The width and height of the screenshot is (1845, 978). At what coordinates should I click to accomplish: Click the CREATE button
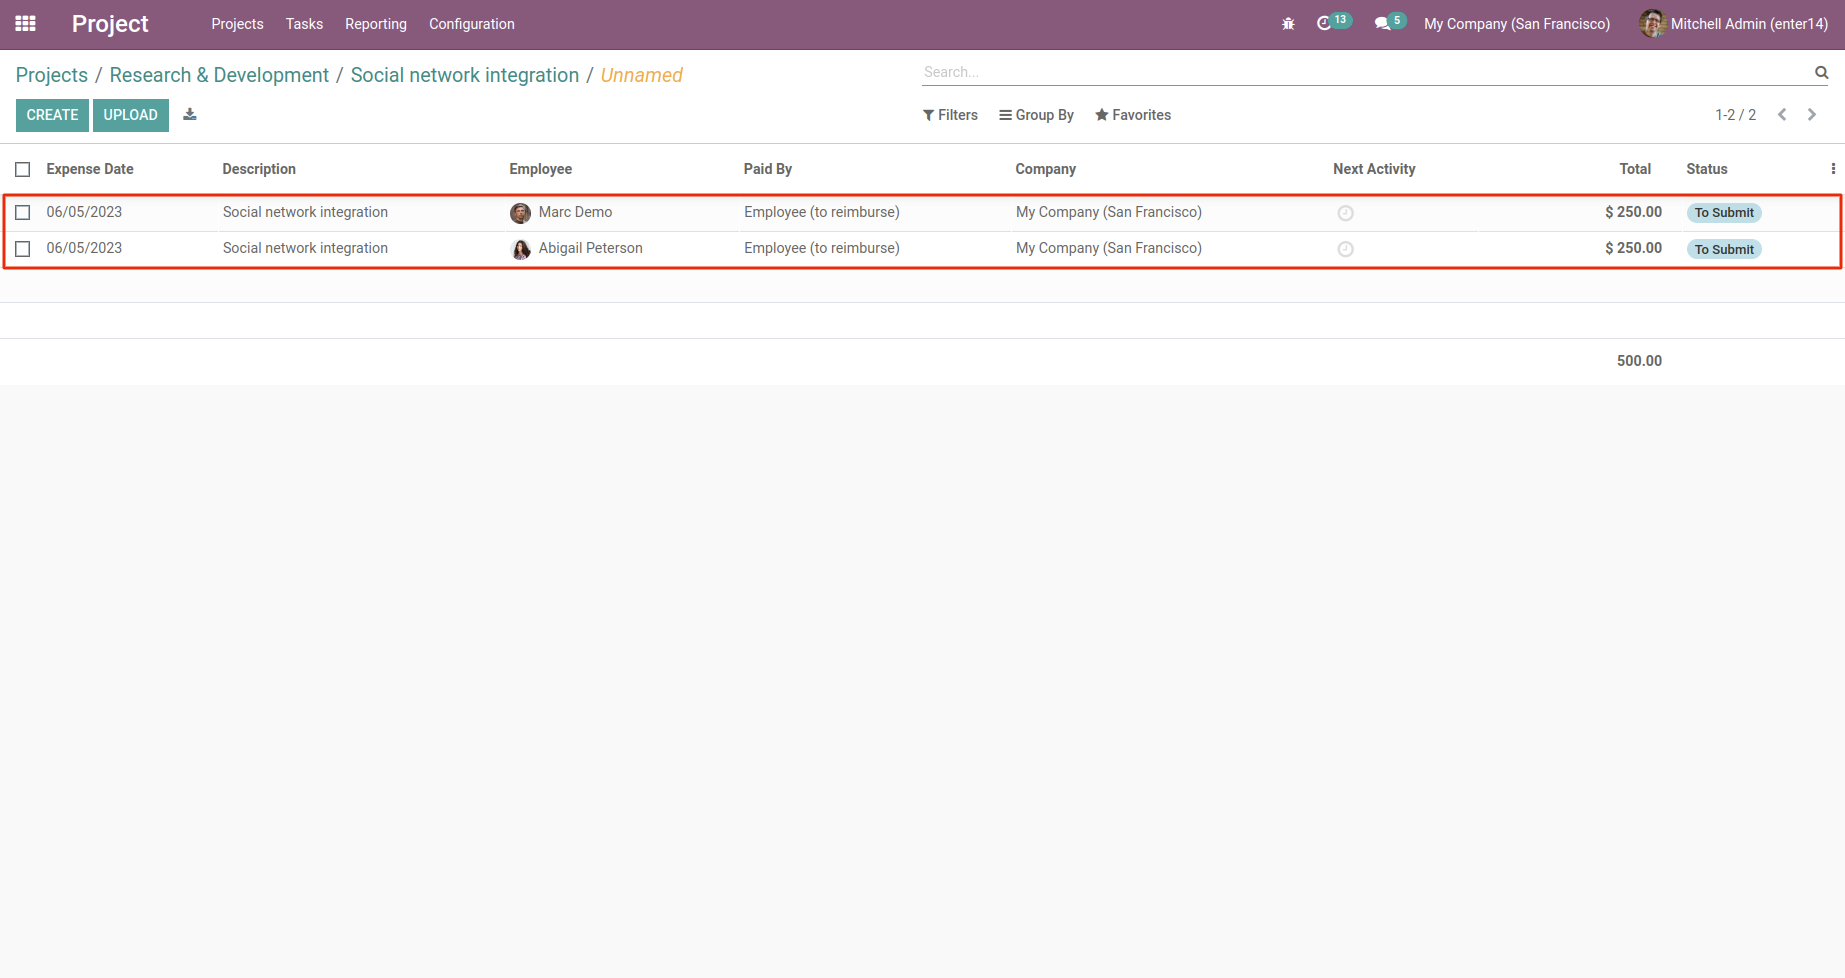click(x=52, y=115)
